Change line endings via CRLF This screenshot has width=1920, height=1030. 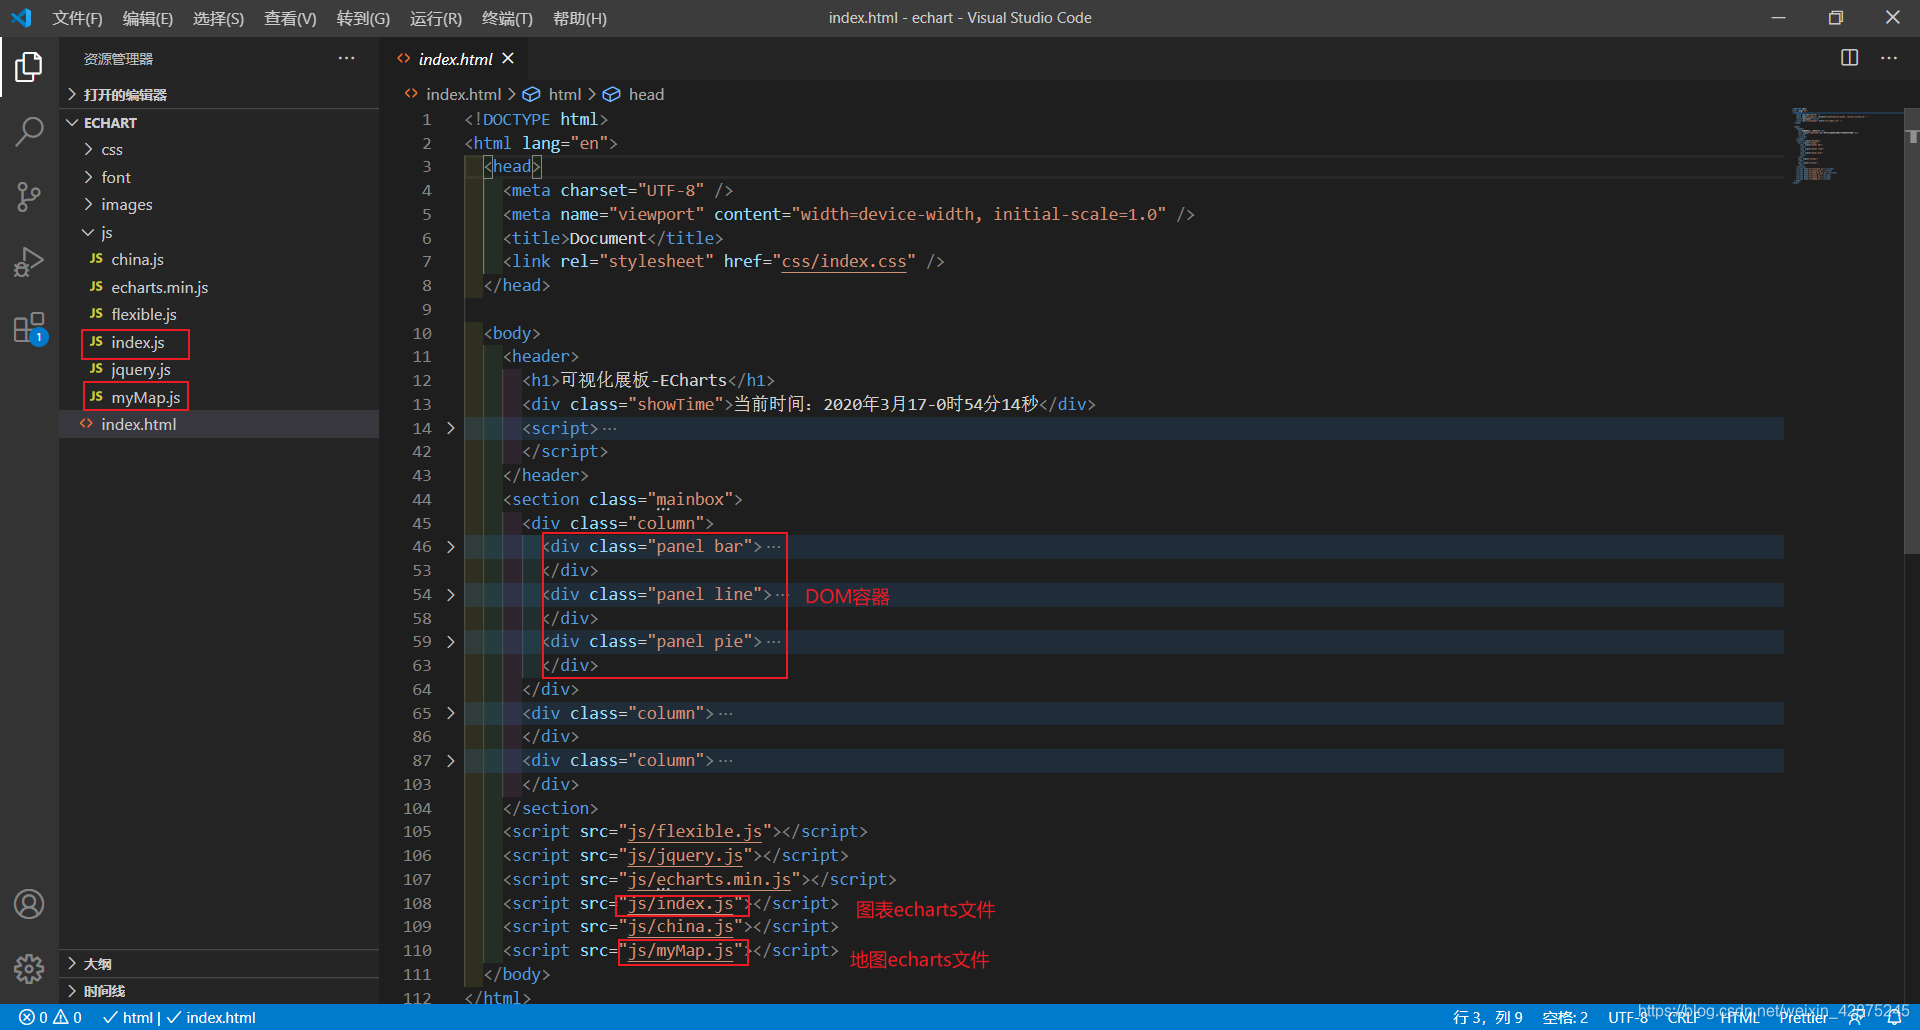[1683, 1017]
